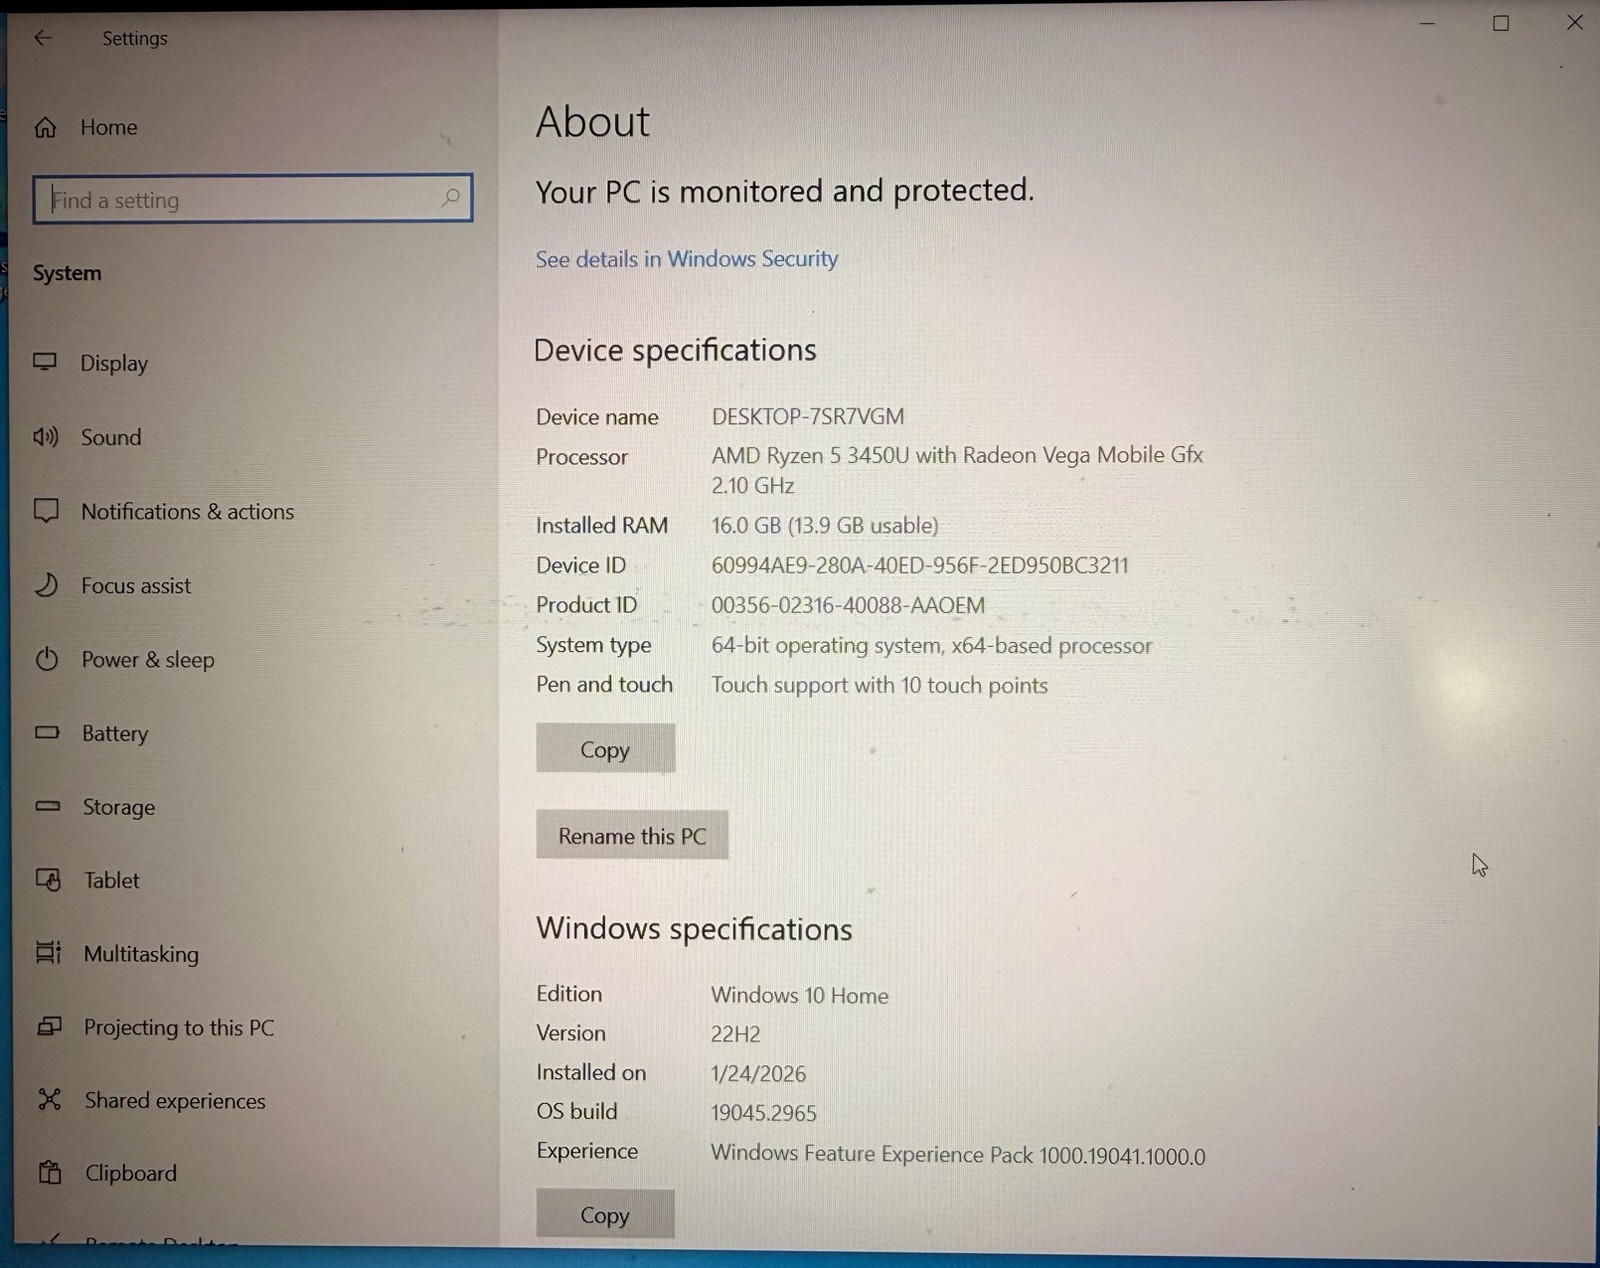Select the Tablet label
The width and height of the screenshot is (1600, 1268).
coord(112,880)
